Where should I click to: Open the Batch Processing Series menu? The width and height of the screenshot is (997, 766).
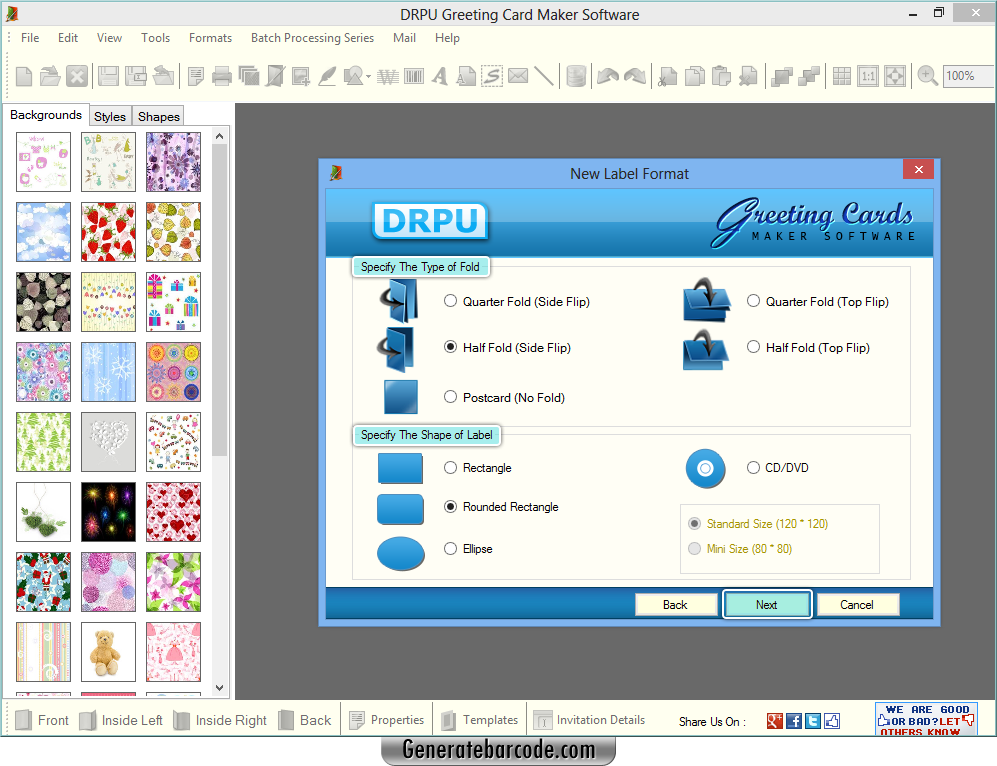[312, 38]
